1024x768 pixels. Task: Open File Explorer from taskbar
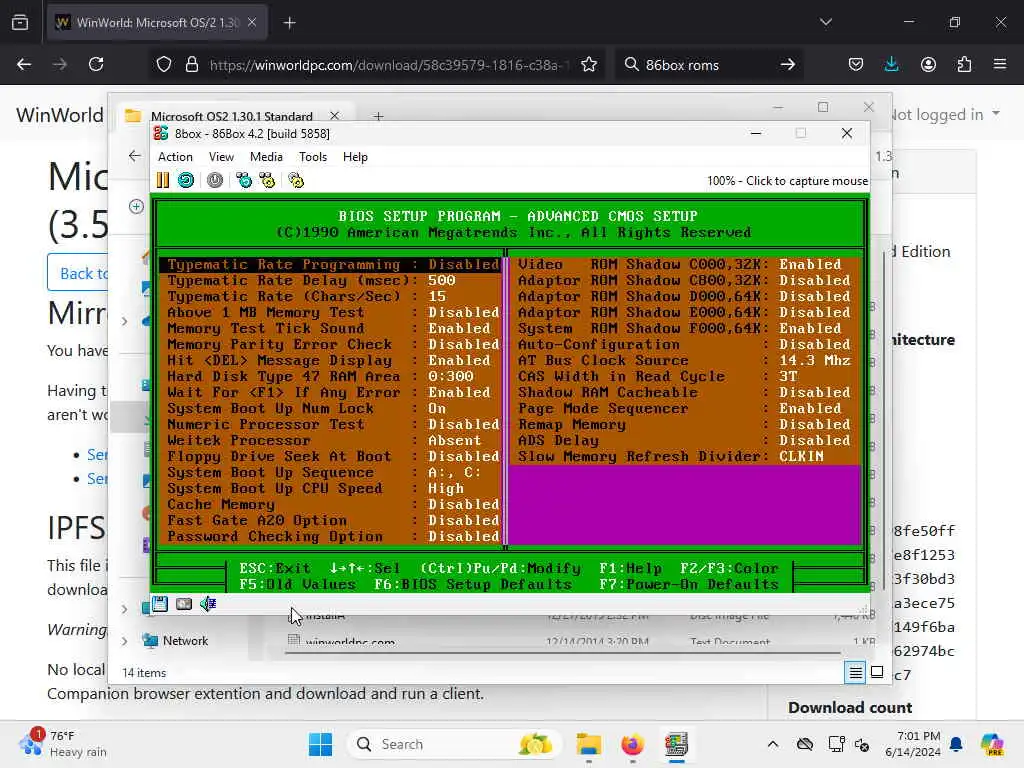point(588,744)
